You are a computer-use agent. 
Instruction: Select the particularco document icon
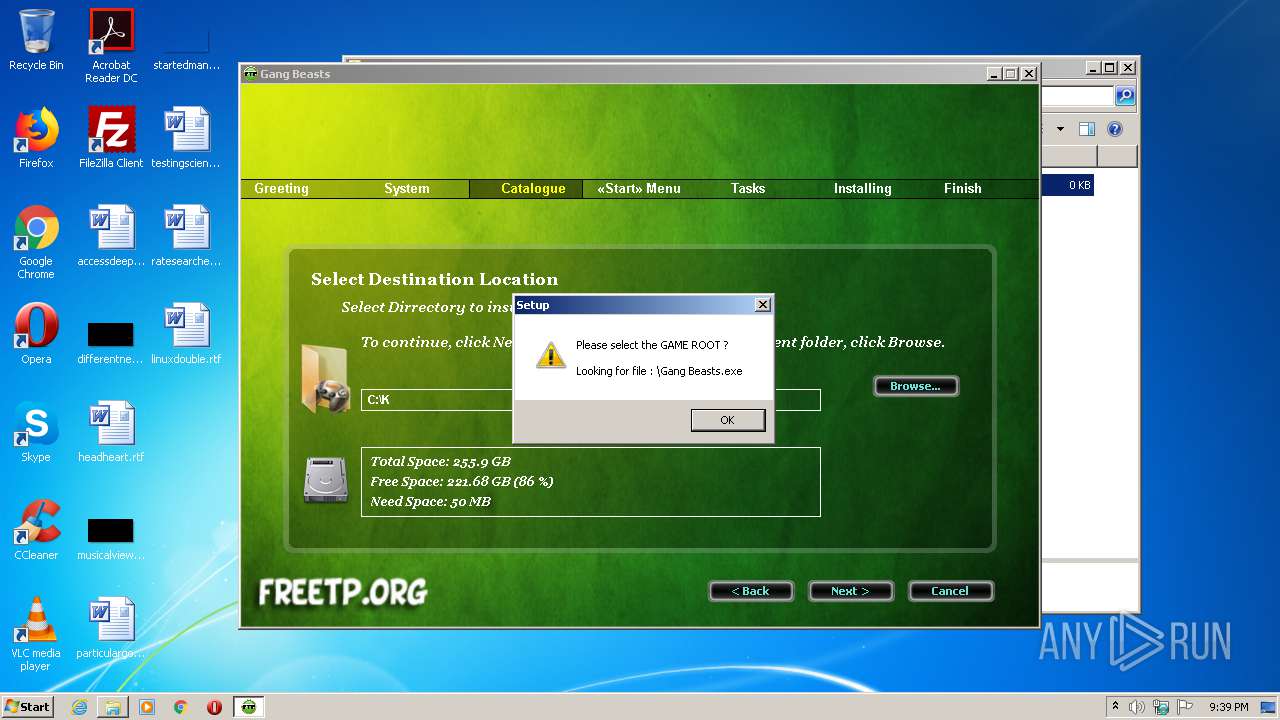click(111, 628)
